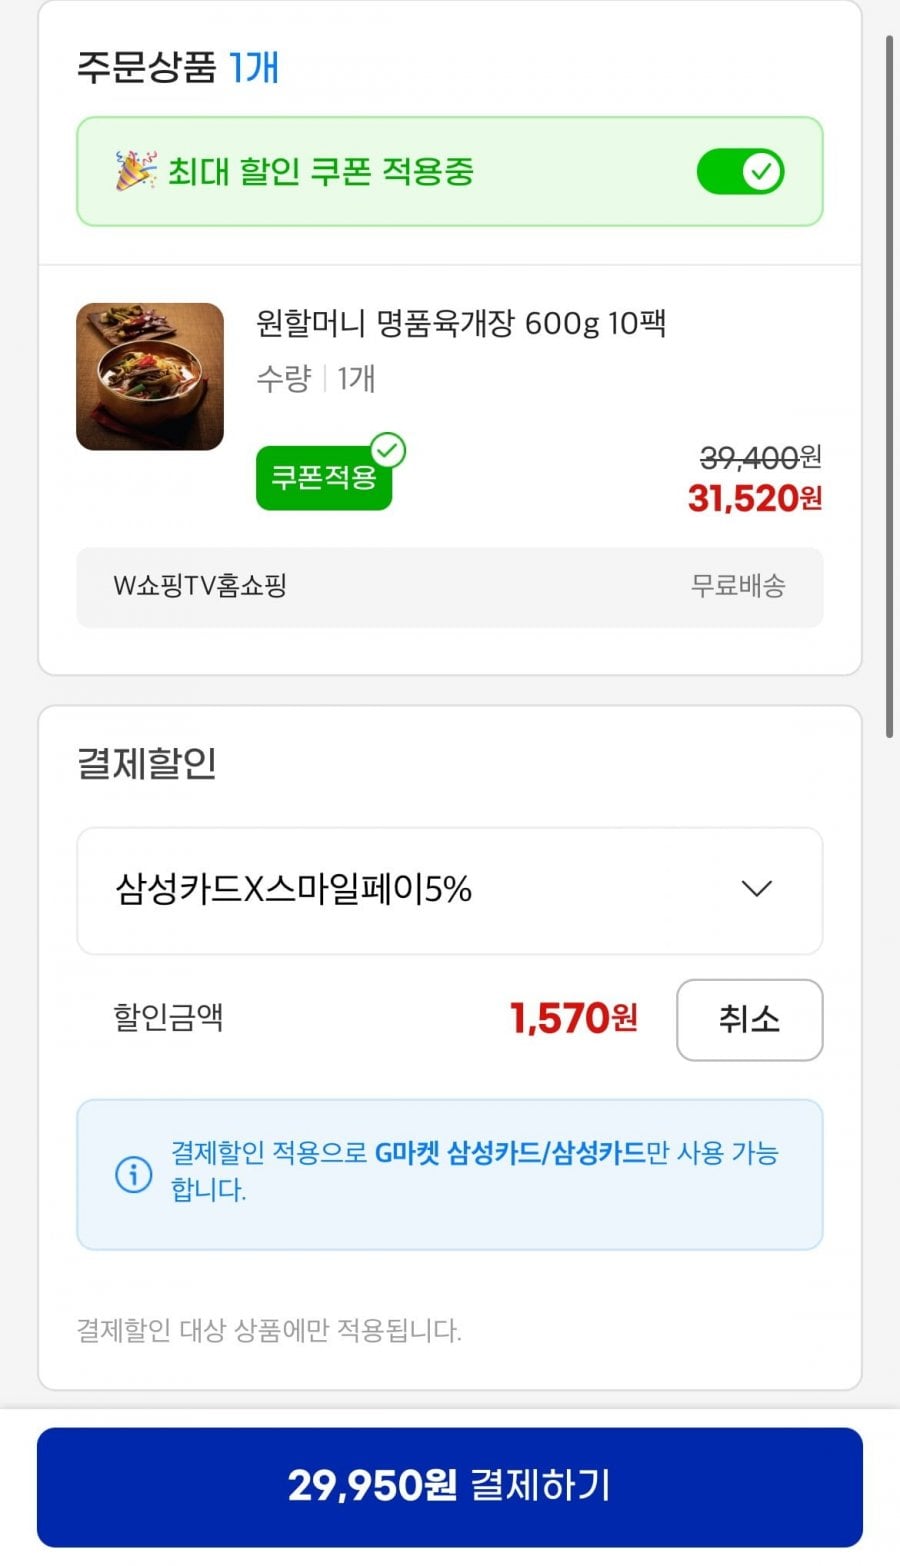Open the 삼성카드X스마일페이5% payment discount dropdown
Screen dimensions: 900x1566
pyautogui.click(x=449, y=890)
